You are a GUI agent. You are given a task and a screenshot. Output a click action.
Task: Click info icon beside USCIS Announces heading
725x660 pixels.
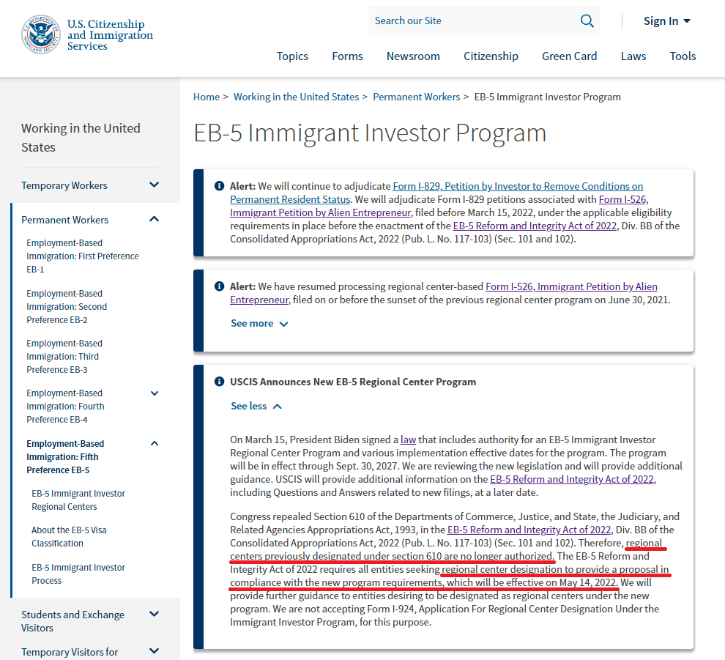pyautogui.click(x=219, y=382)
